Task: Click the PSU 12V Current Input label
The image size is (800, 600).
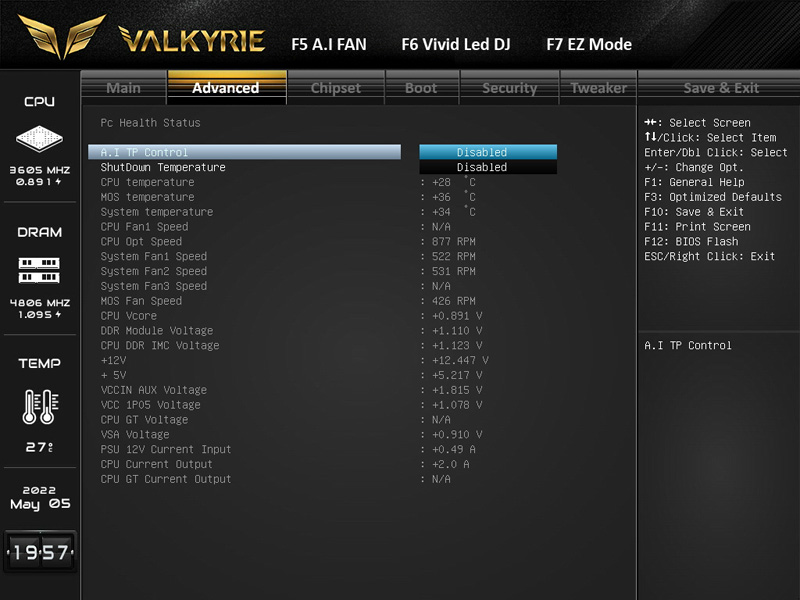Action: tap(166, 449)
